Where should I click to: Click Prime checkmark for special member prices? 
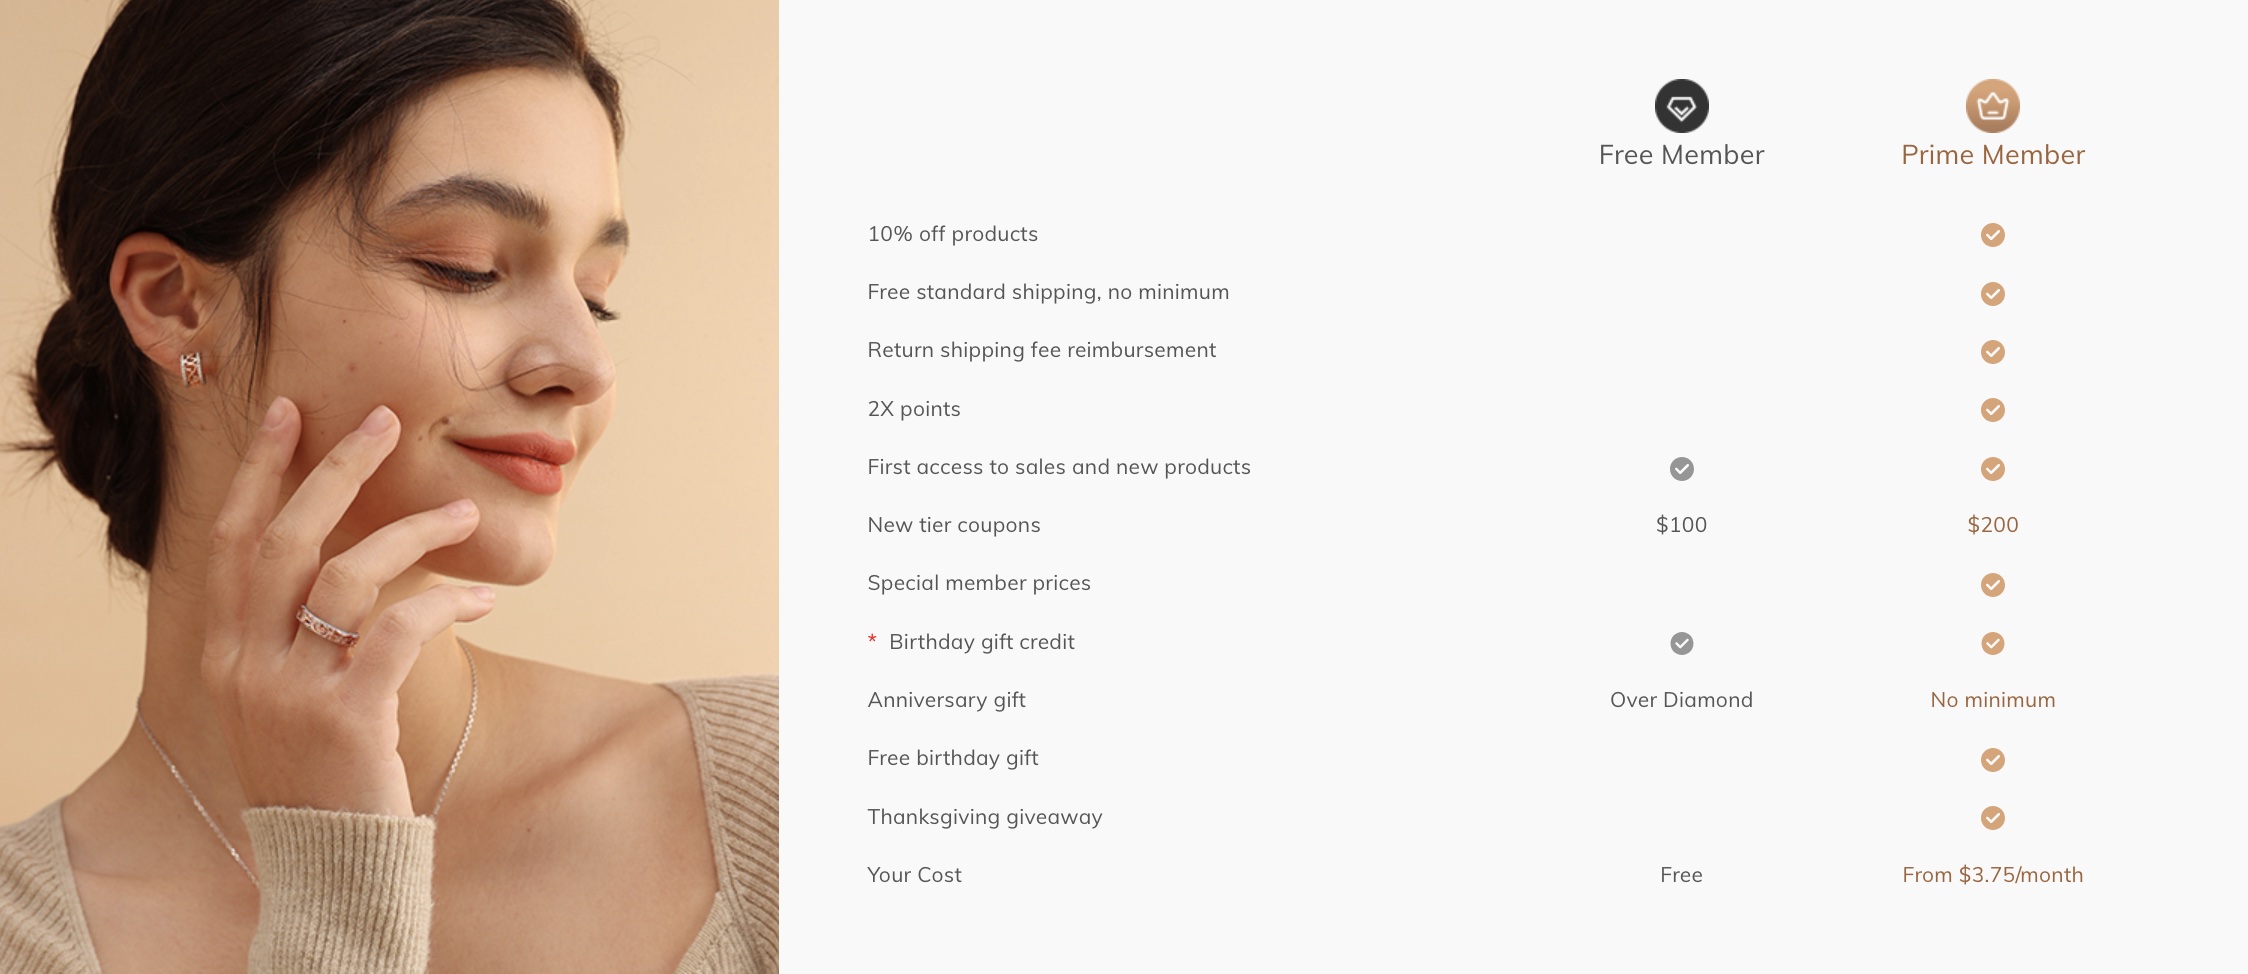(x=1992, y=585)
